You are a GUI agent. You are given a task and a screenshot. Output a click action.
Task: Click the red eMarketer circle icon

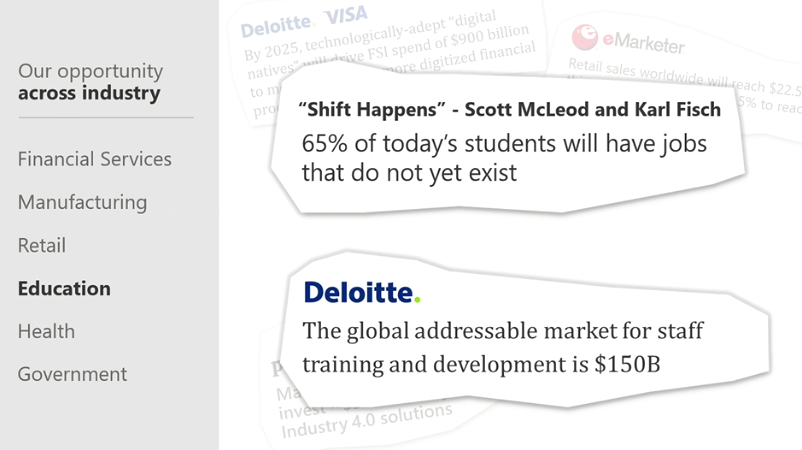point(584,38)
